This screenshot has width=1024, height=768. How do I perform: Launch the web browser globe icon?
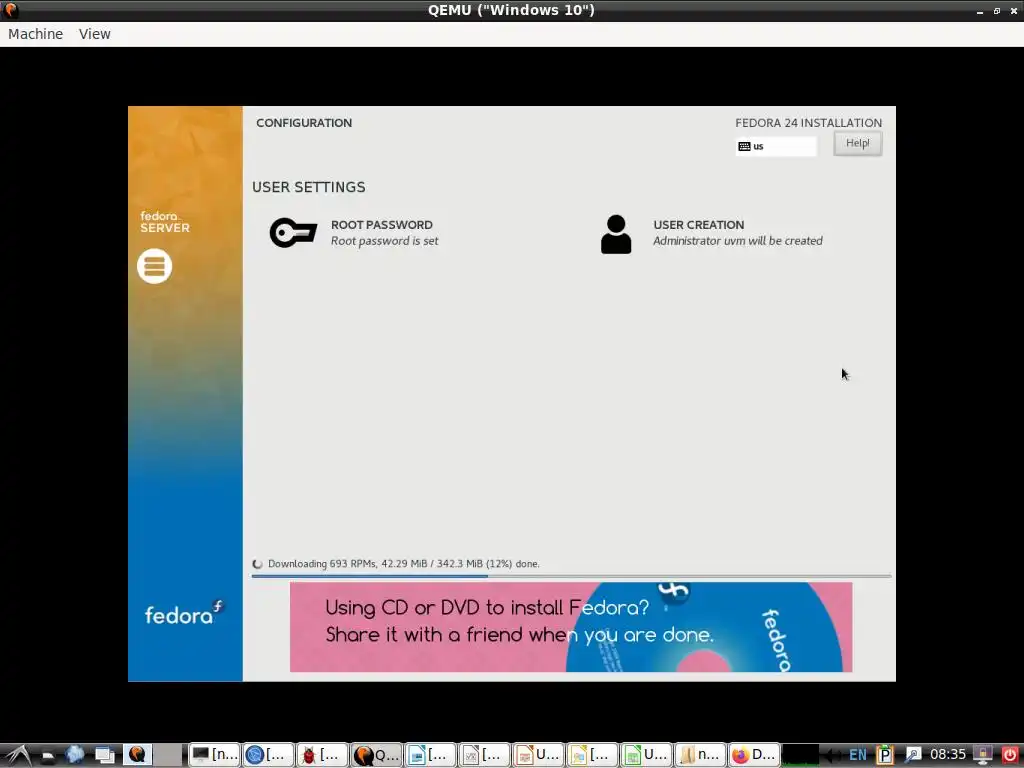tap(74, 754)
